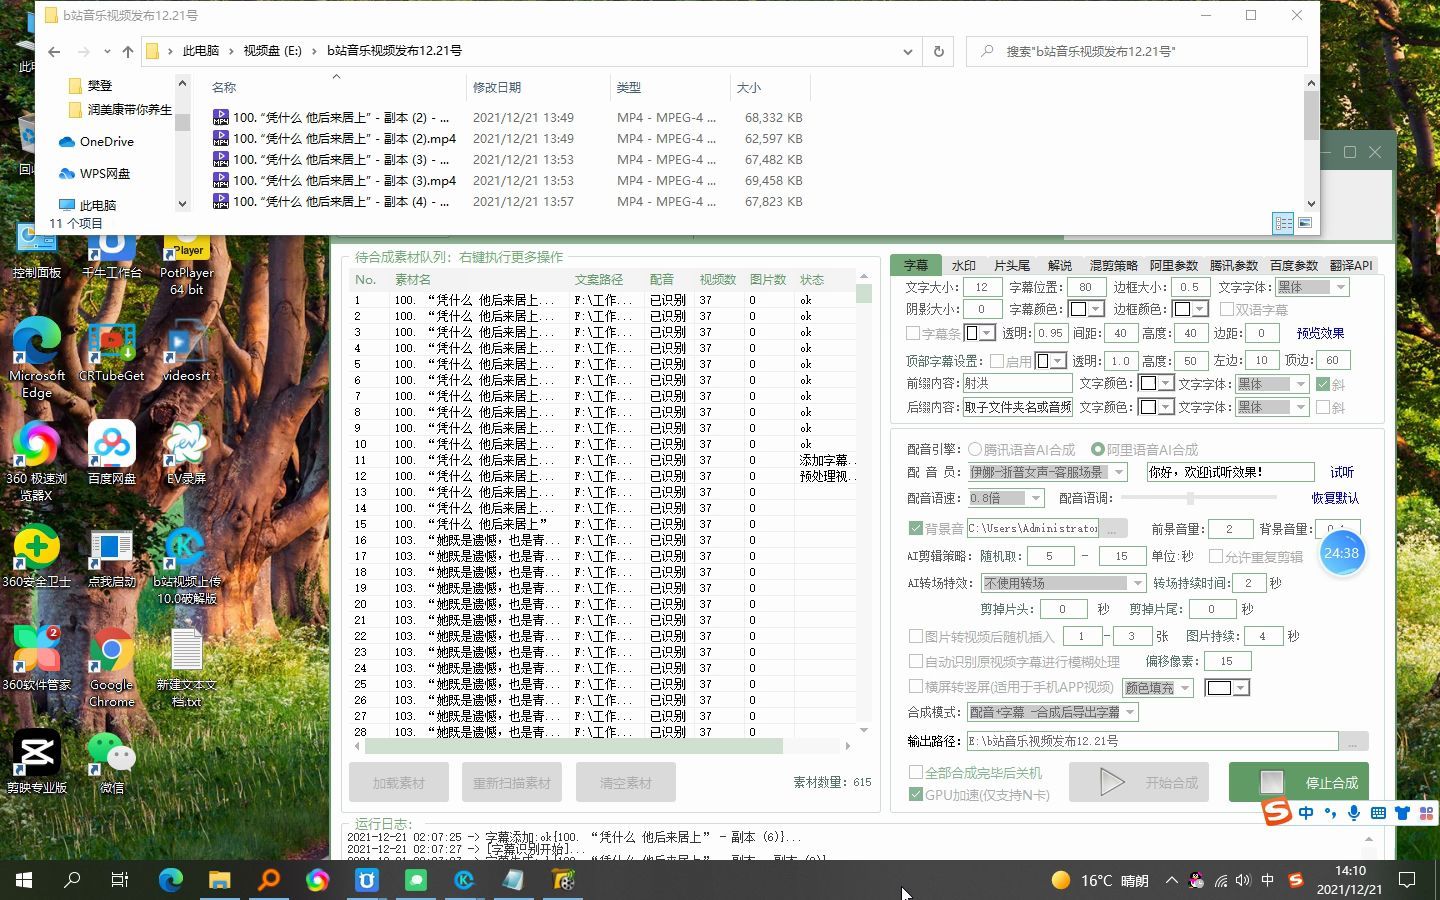Viewport: 1440px width, 900px height.
Task: Launch 360 极速浏览器X from desktop
Action: point(37,460)
